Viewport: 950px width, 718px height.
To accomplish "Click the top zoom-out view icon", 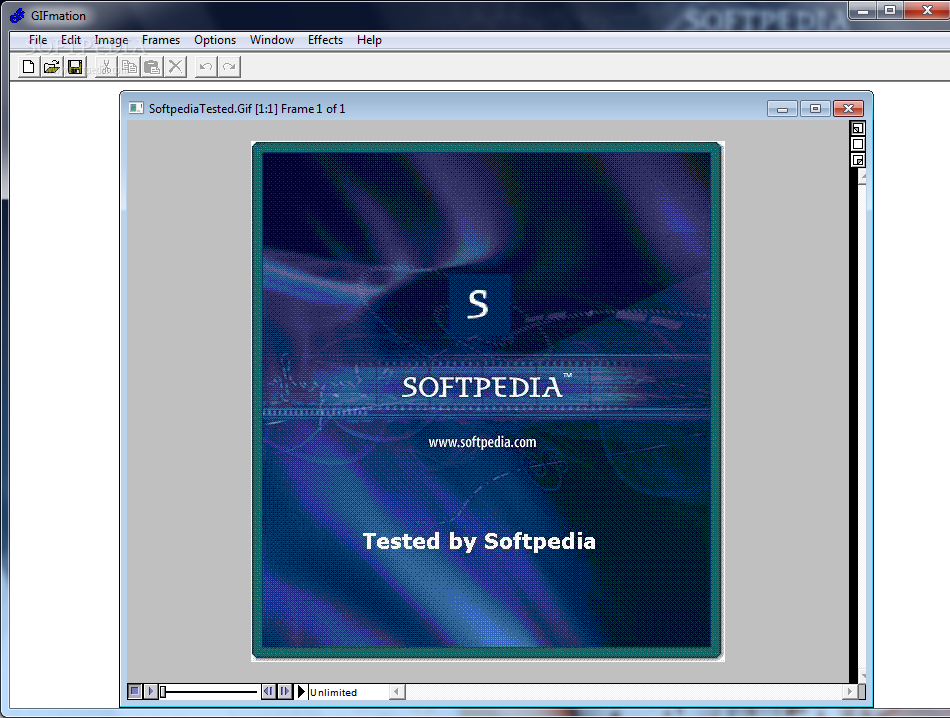I will (857, 128).
